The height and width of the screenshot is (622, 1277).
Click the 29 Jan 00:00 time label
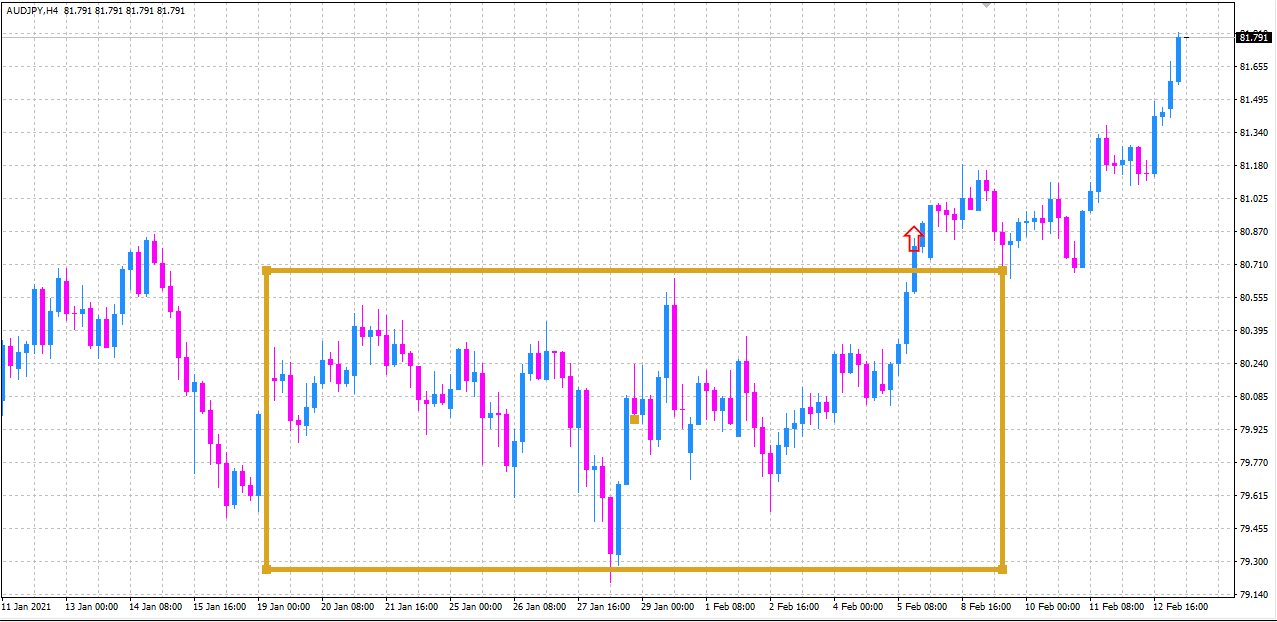(x=667, y=606)
